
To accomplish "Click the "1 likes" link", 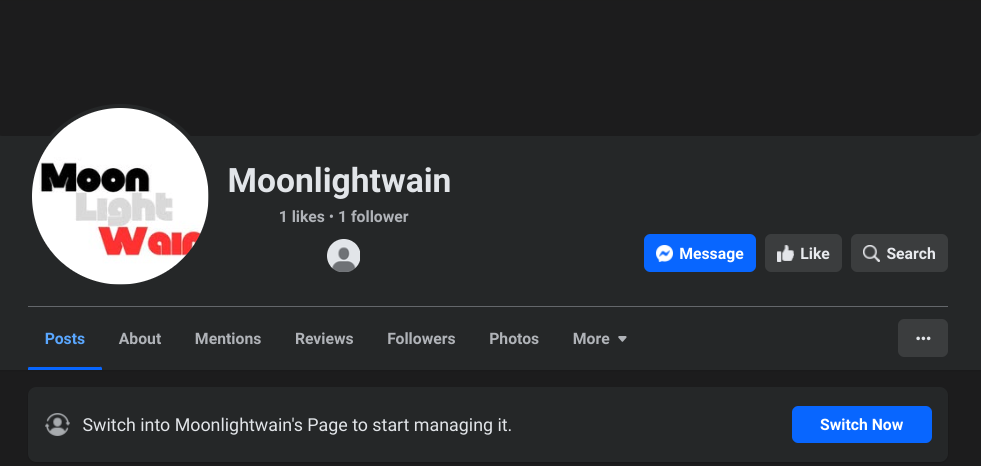I will (302, 216).
